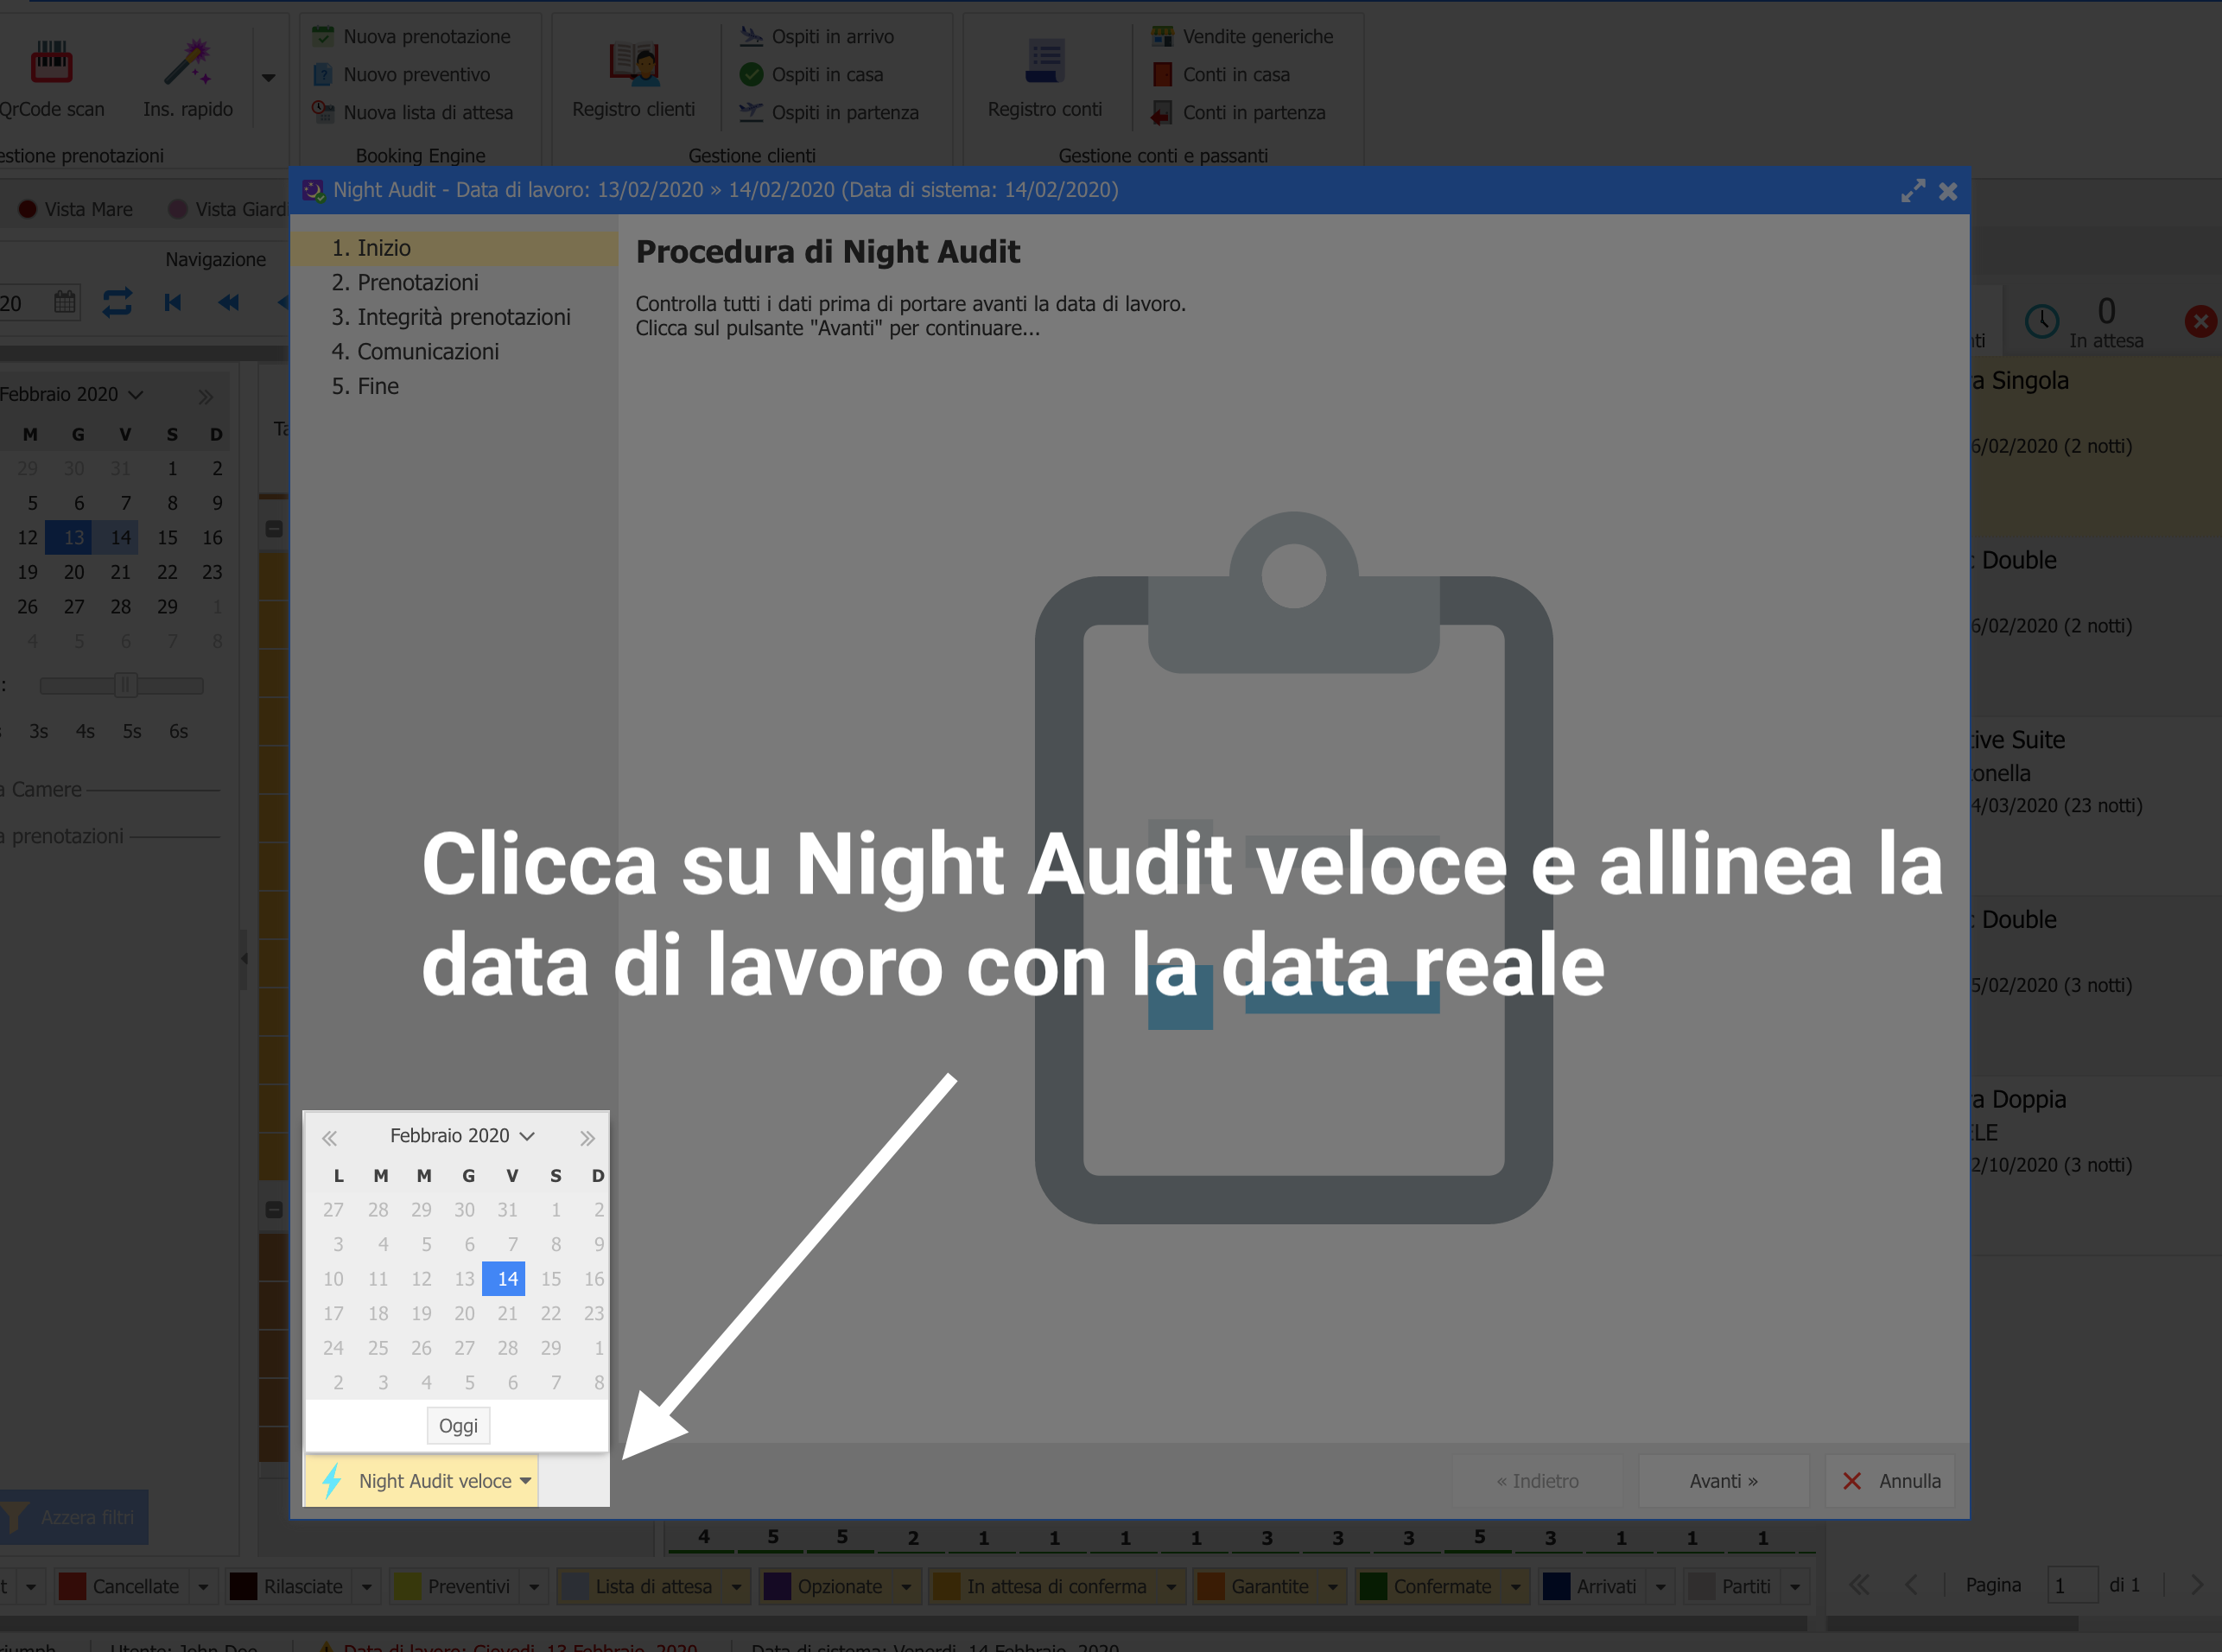Show Ospiti in partenza
This screenshot has height=1652, width=2222.
click(829, 112)
